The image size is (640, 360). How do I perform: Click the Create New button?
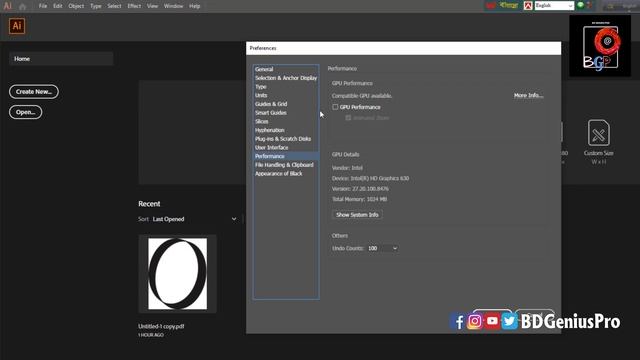34,91
